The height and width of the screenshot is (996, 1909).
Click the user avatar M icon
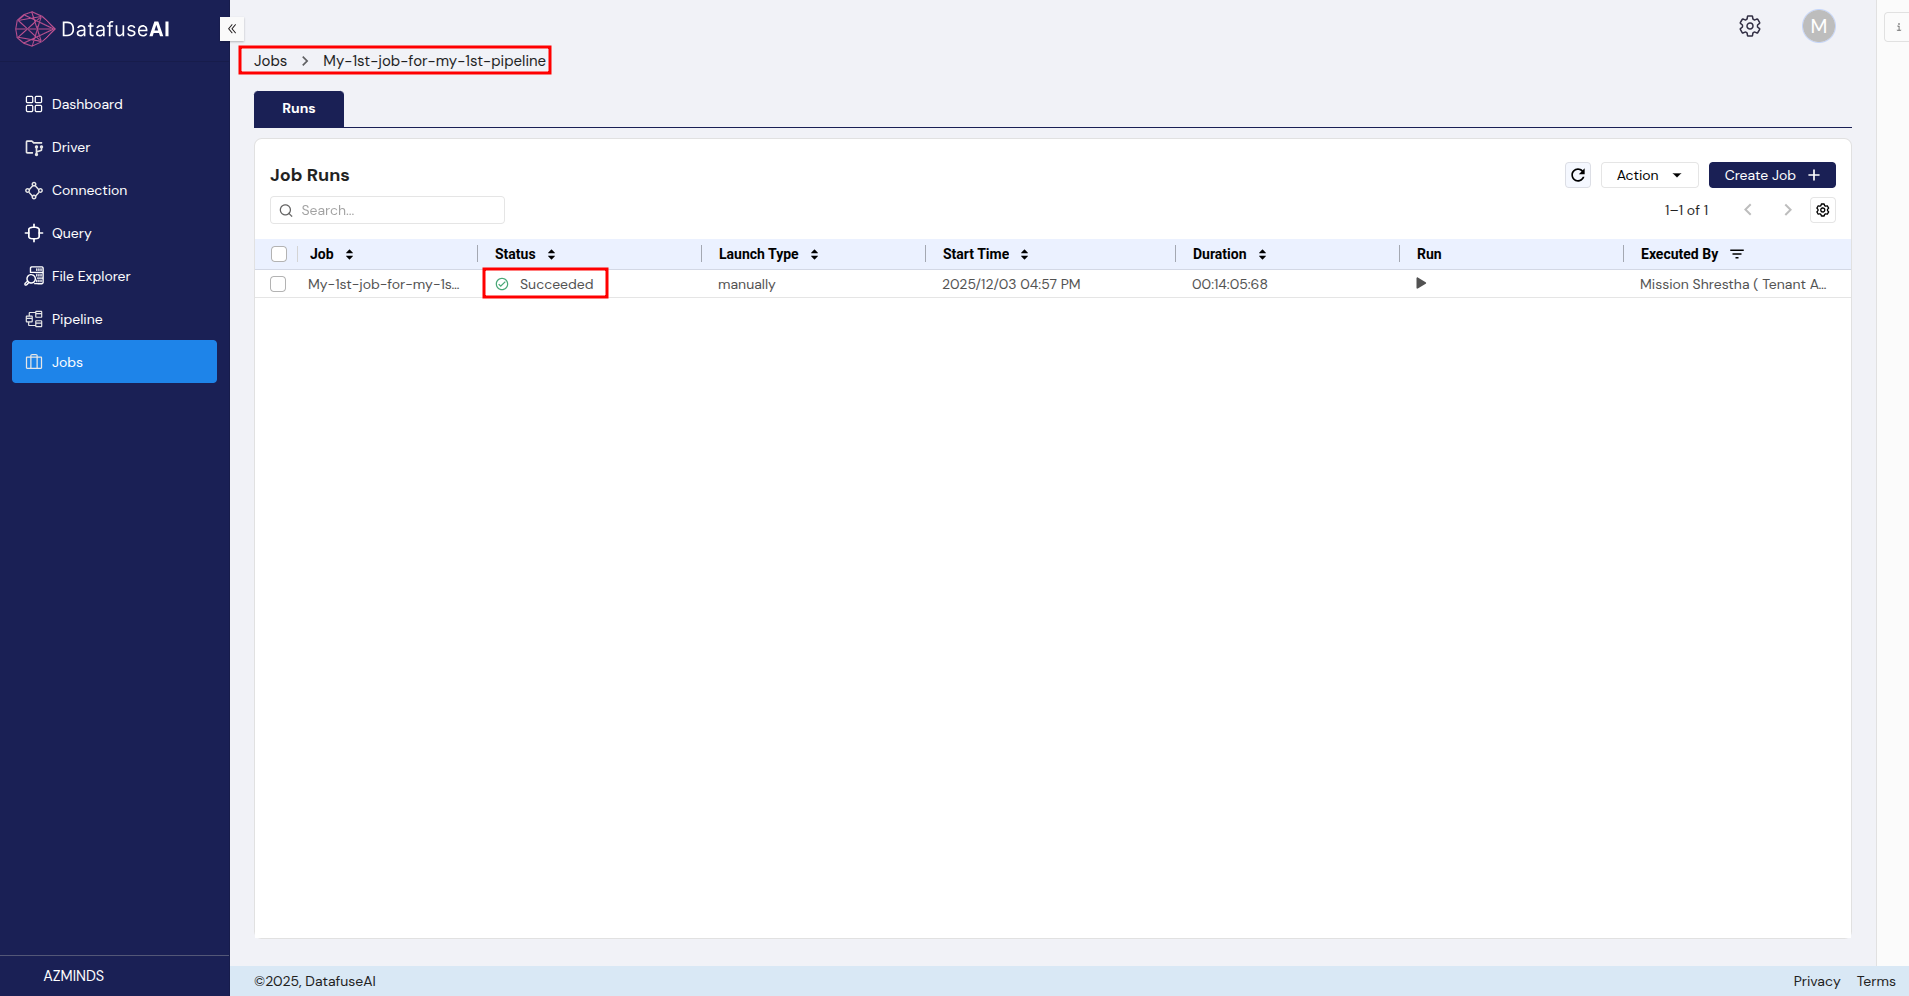pos(1818,26)
